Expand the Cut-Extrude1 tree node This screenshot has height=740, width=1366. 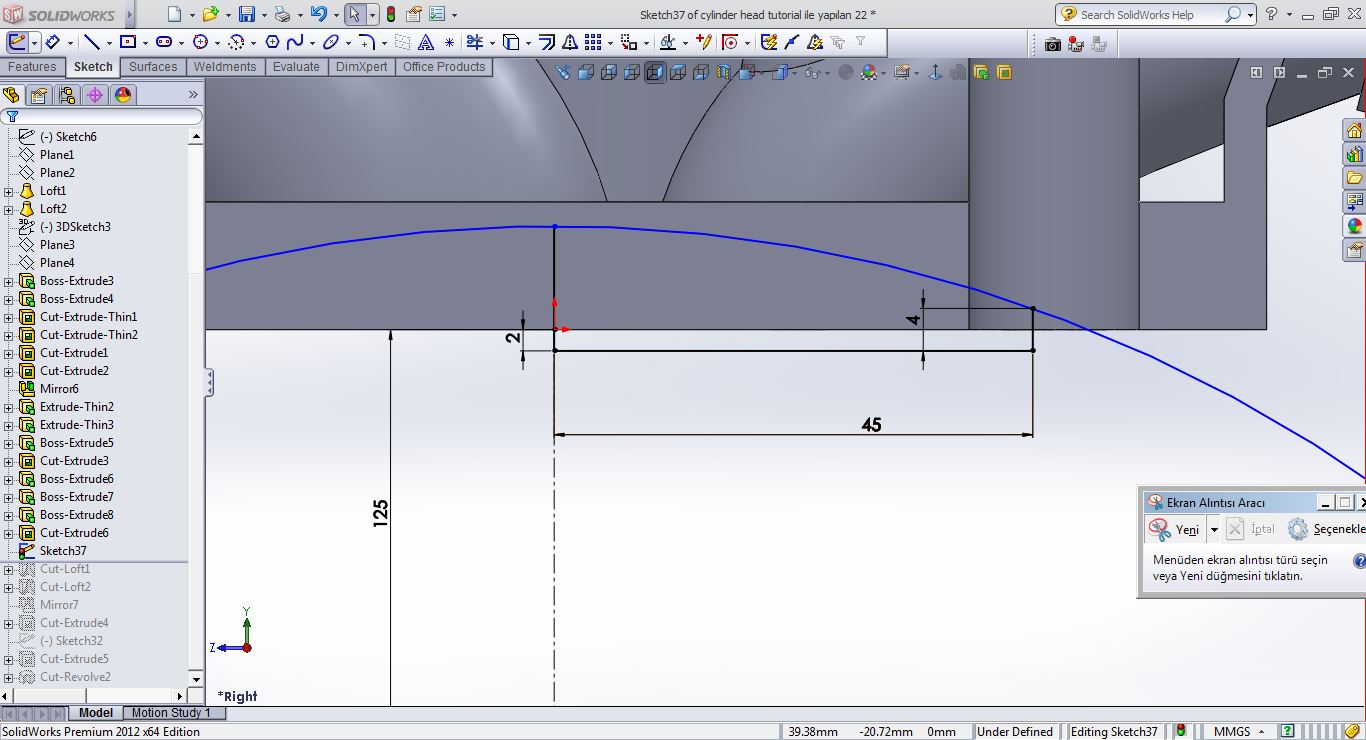tap(9, 353)
